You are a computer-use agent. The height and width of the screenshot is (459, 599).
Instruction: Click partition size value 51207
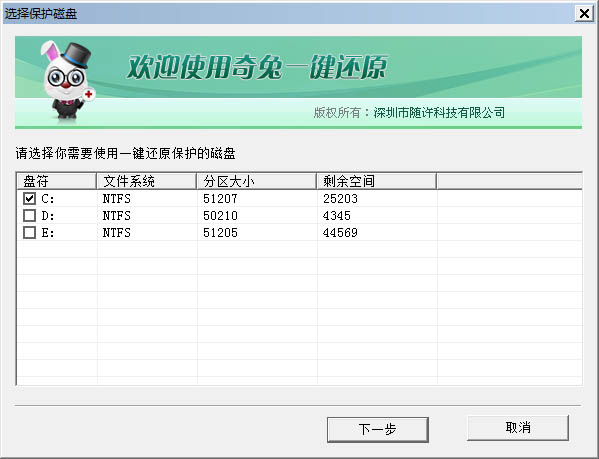(x=220, y=199)
